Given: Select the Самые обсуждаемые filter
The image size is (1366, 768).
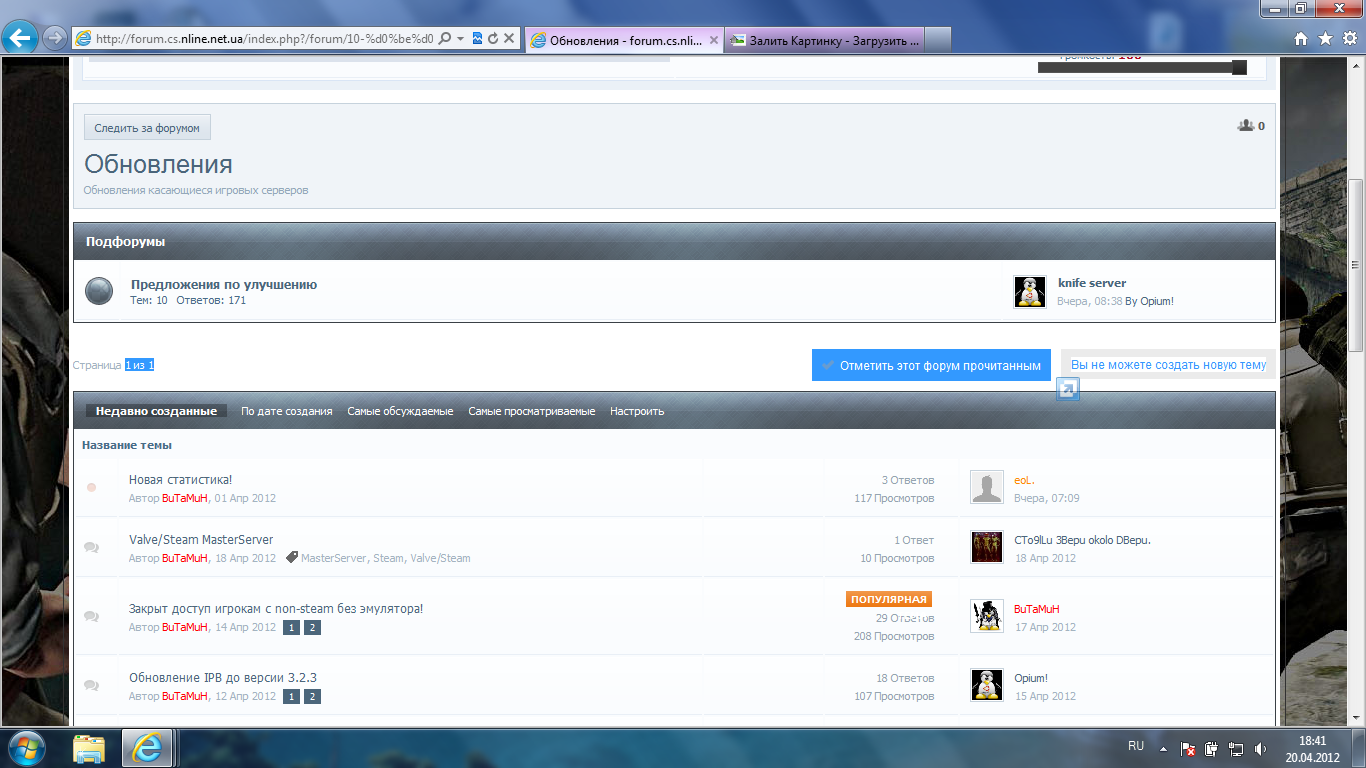Looking at the screenshot, I should [400, 411].
